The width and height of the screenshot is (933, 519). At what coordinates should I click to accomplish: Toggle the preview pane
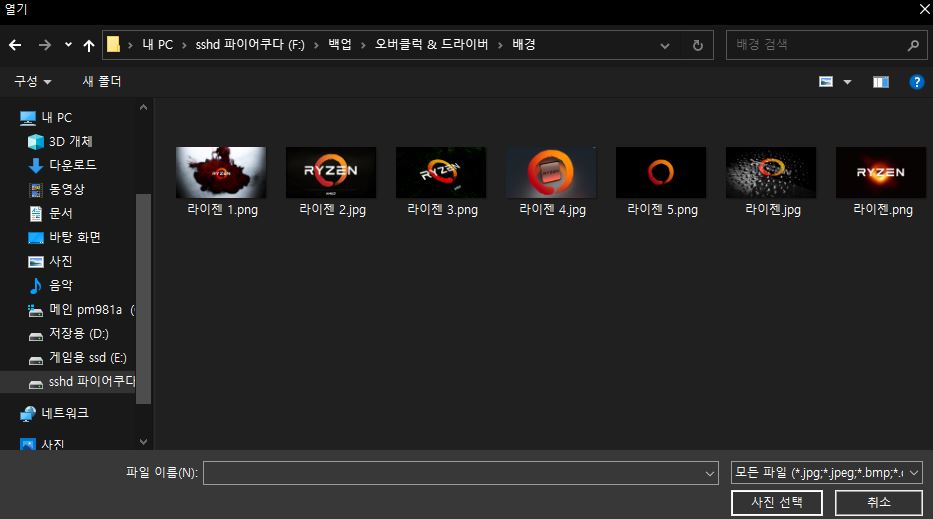pyautogui.click(x=881, y=82)
